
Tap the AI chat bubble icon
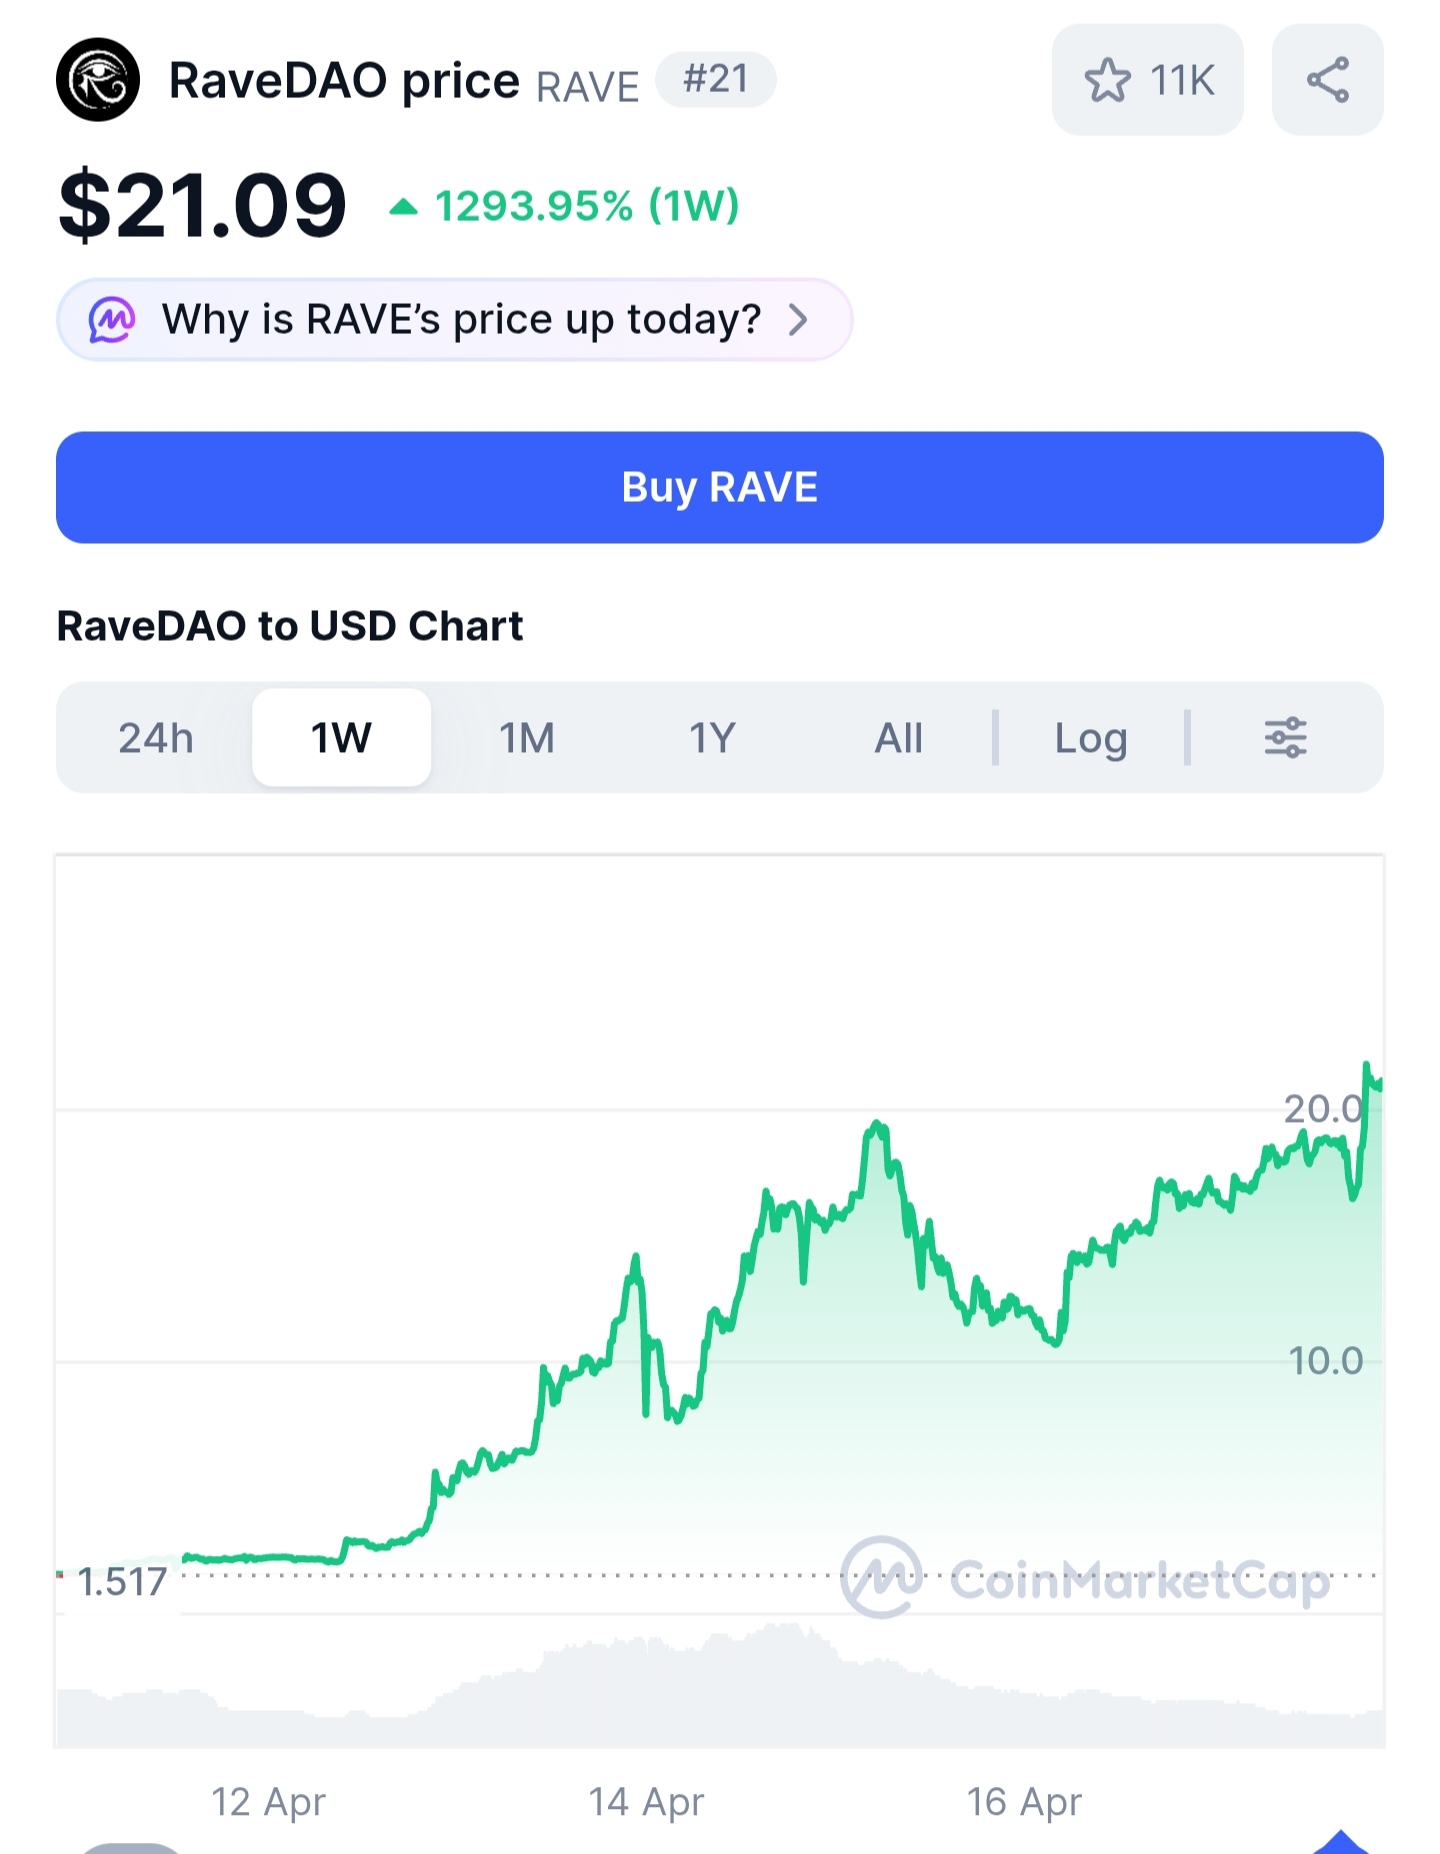(112, 320)
